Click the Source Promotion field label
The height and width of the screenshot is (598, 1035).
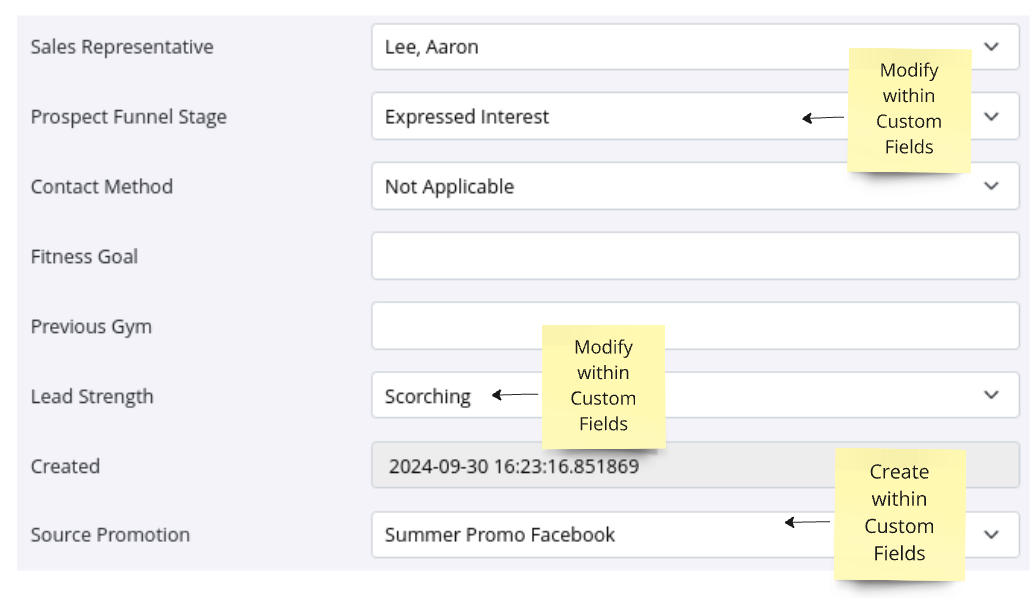pos(110,535)
